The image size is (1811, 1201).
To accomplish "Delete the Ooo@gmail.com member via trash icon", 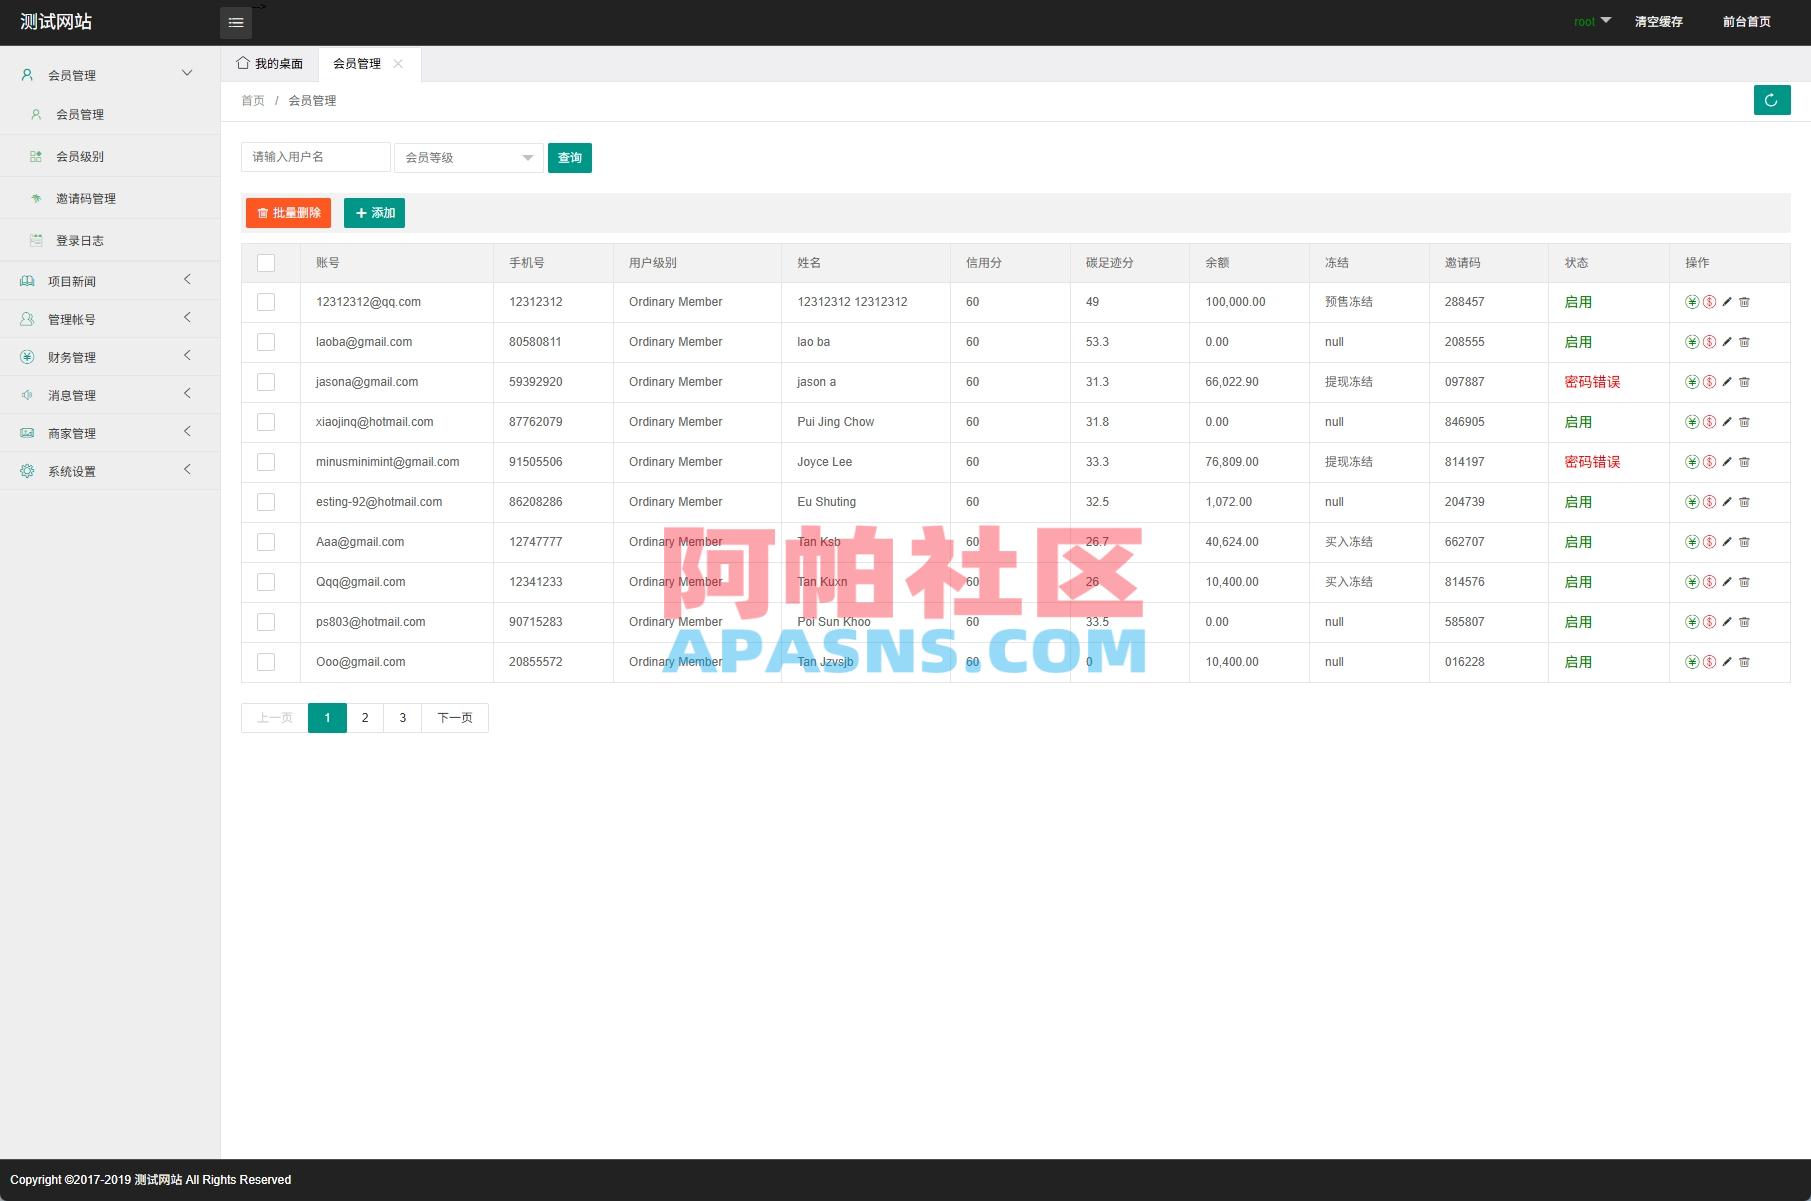I will point(1745,661).
